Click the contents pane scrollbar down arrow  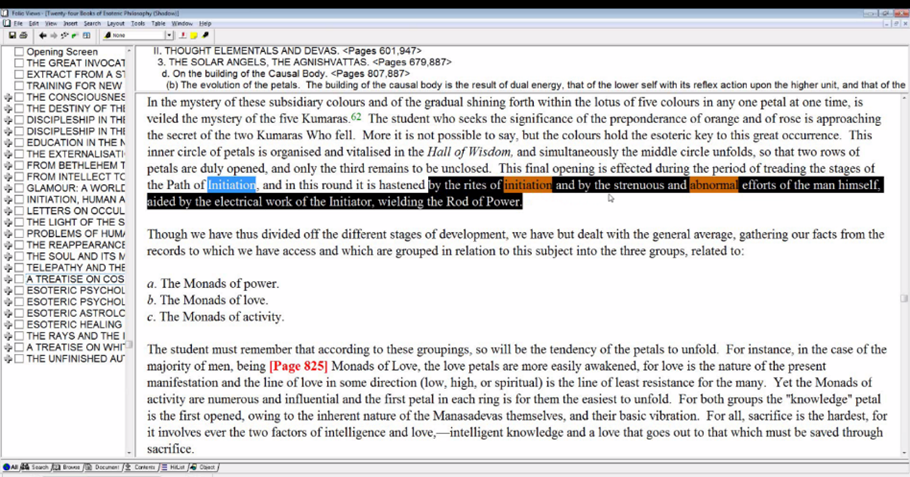click(129, 453)
